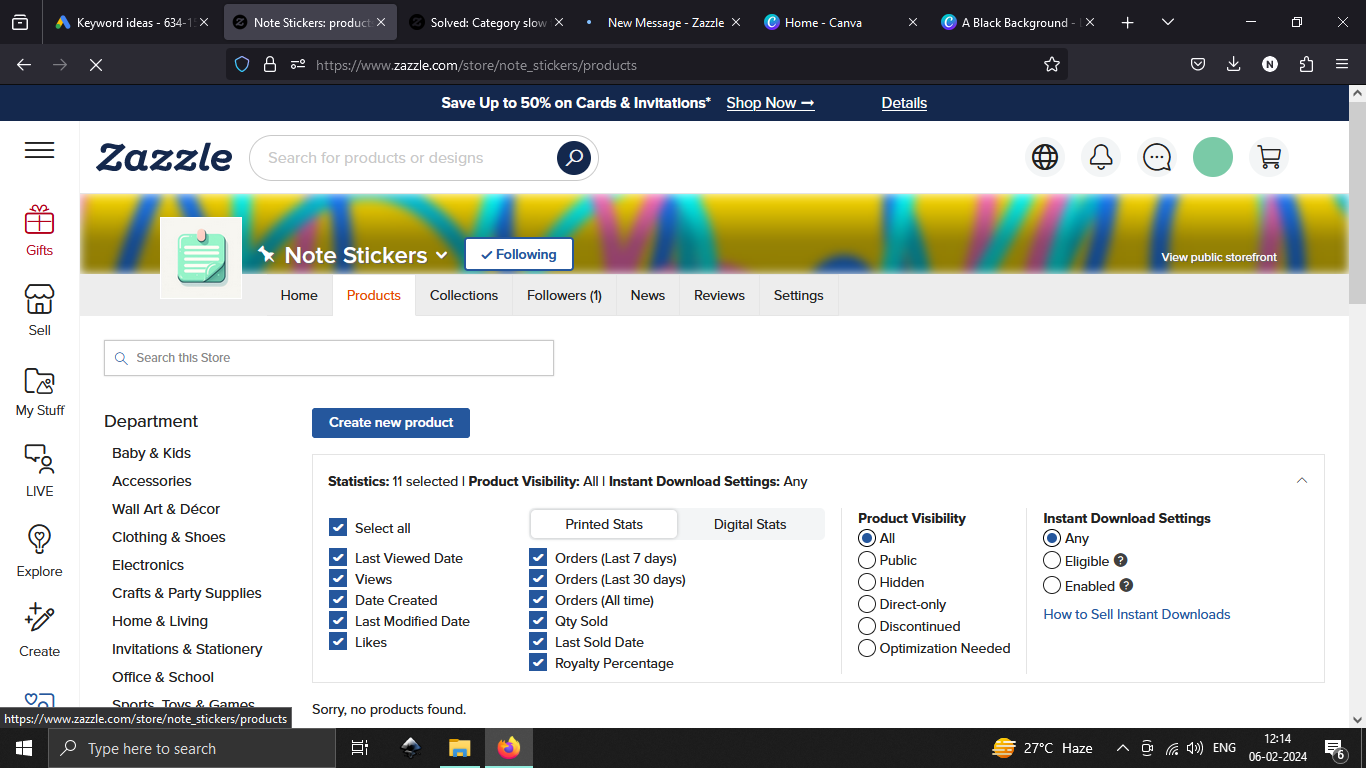Viewport: 1366px width, 768px height.
Task: Uncheck Orders (Last 7 days)
Action: click(538, 558)
